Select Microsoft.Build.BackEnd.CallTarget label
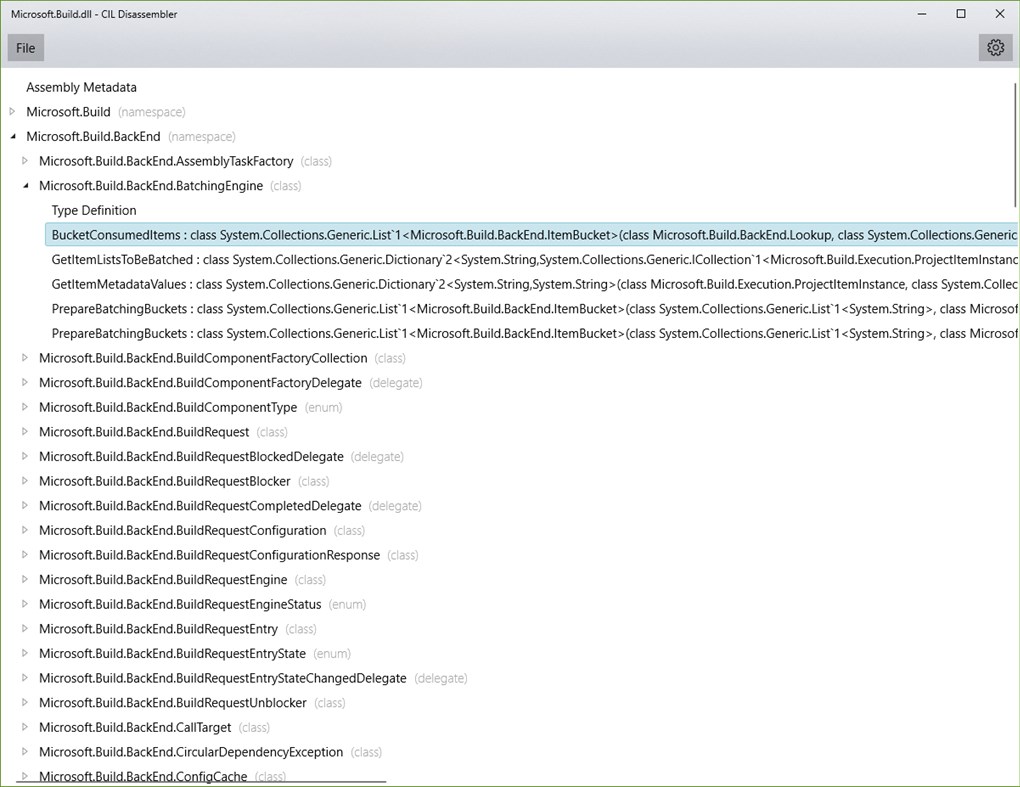This screenshot has width=1020, height=787. tap(135, 727)
